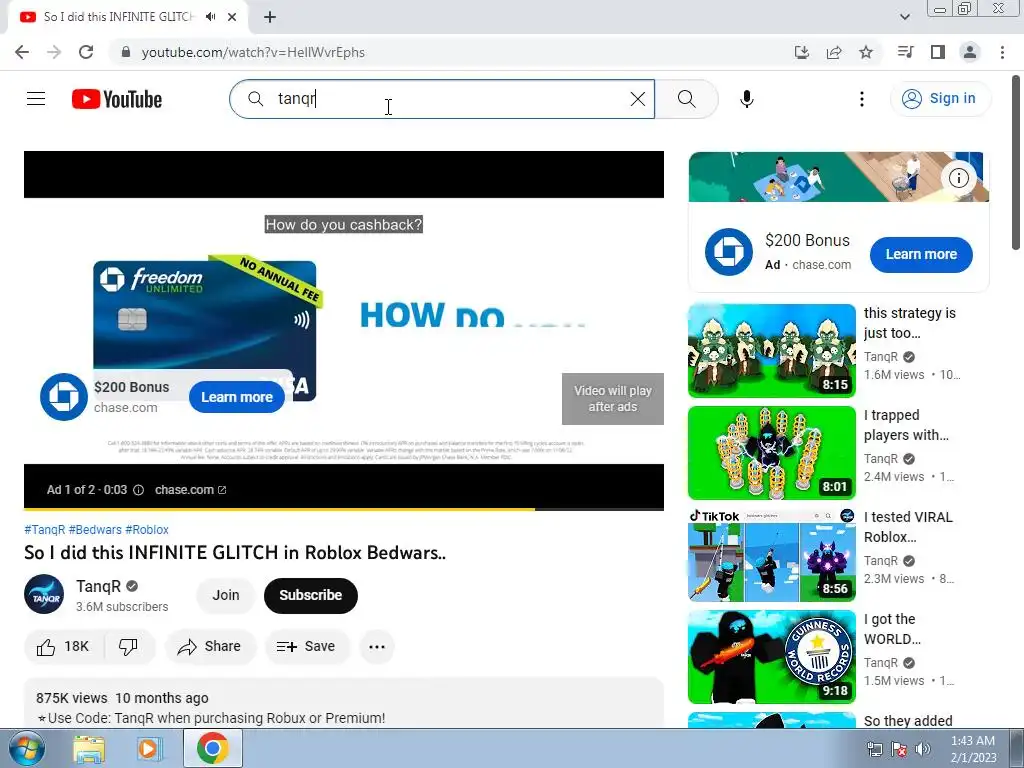1024x768 pixels.
Task: Expand tab search chevron
Action: point(904,17)
